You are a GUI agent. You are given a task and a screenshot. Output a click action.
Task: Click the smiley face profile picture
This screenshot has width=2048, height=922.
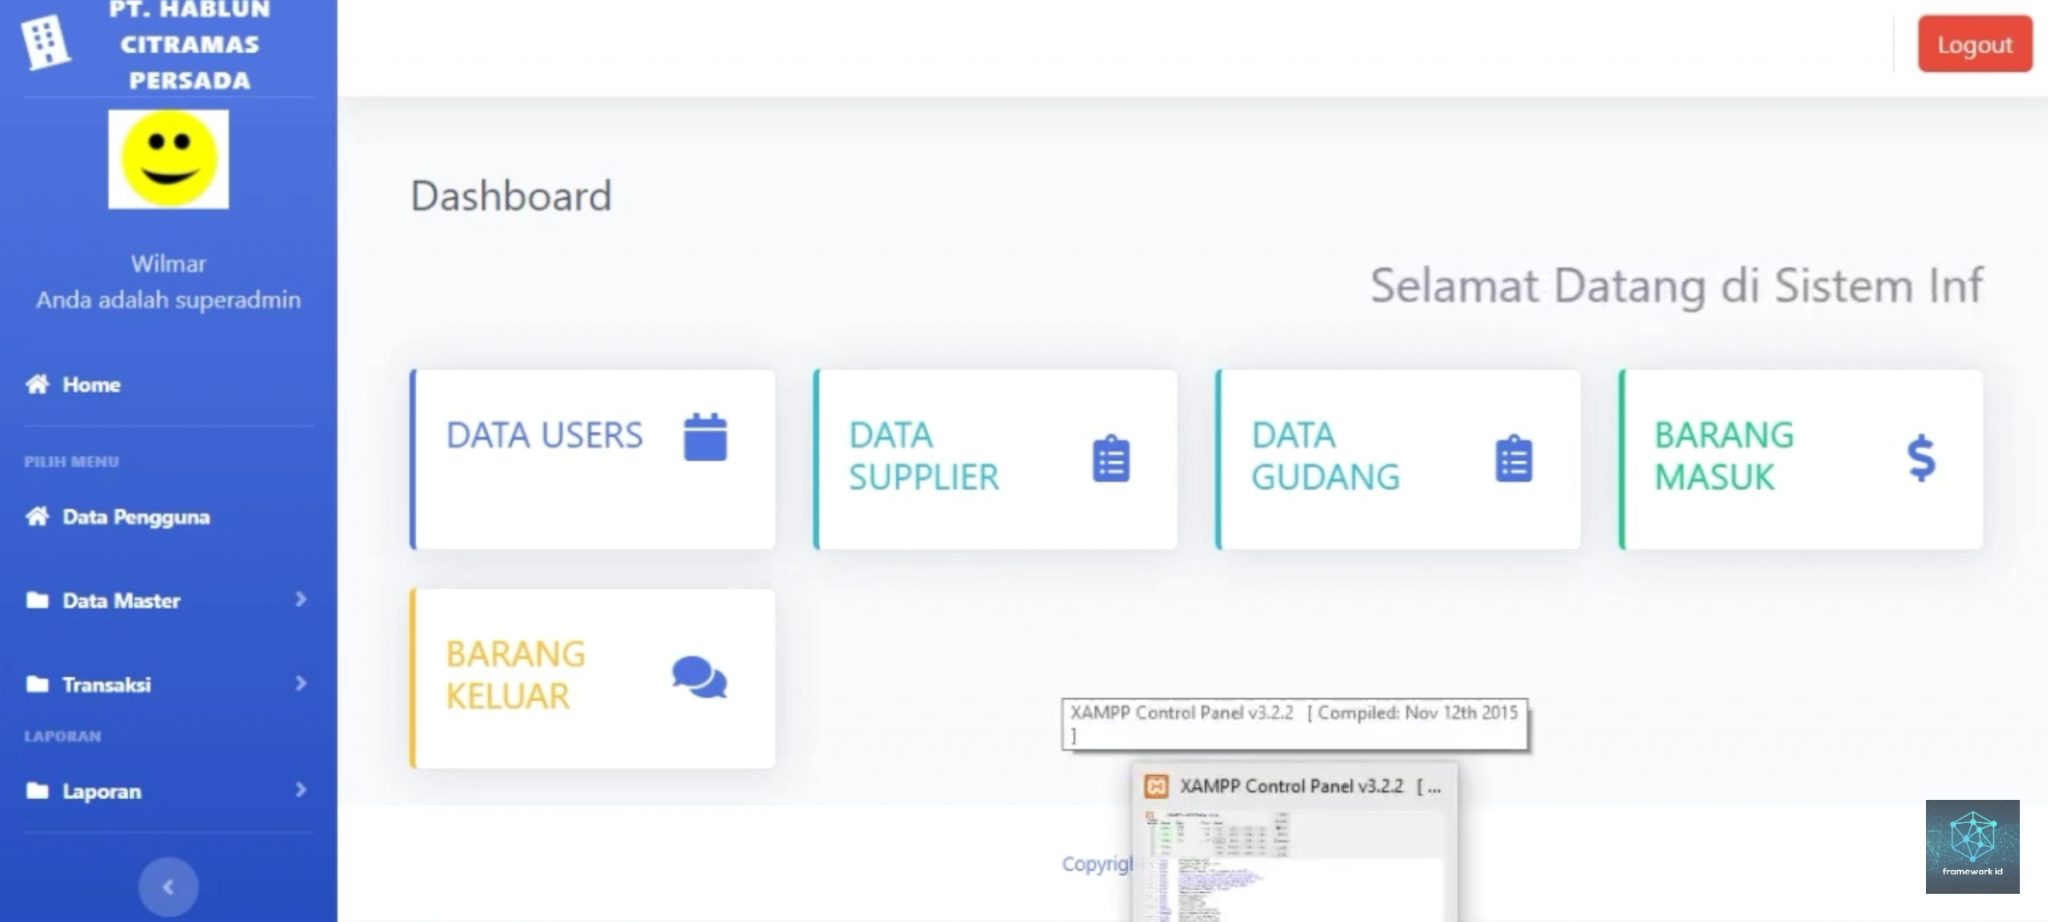click(168, 160)
